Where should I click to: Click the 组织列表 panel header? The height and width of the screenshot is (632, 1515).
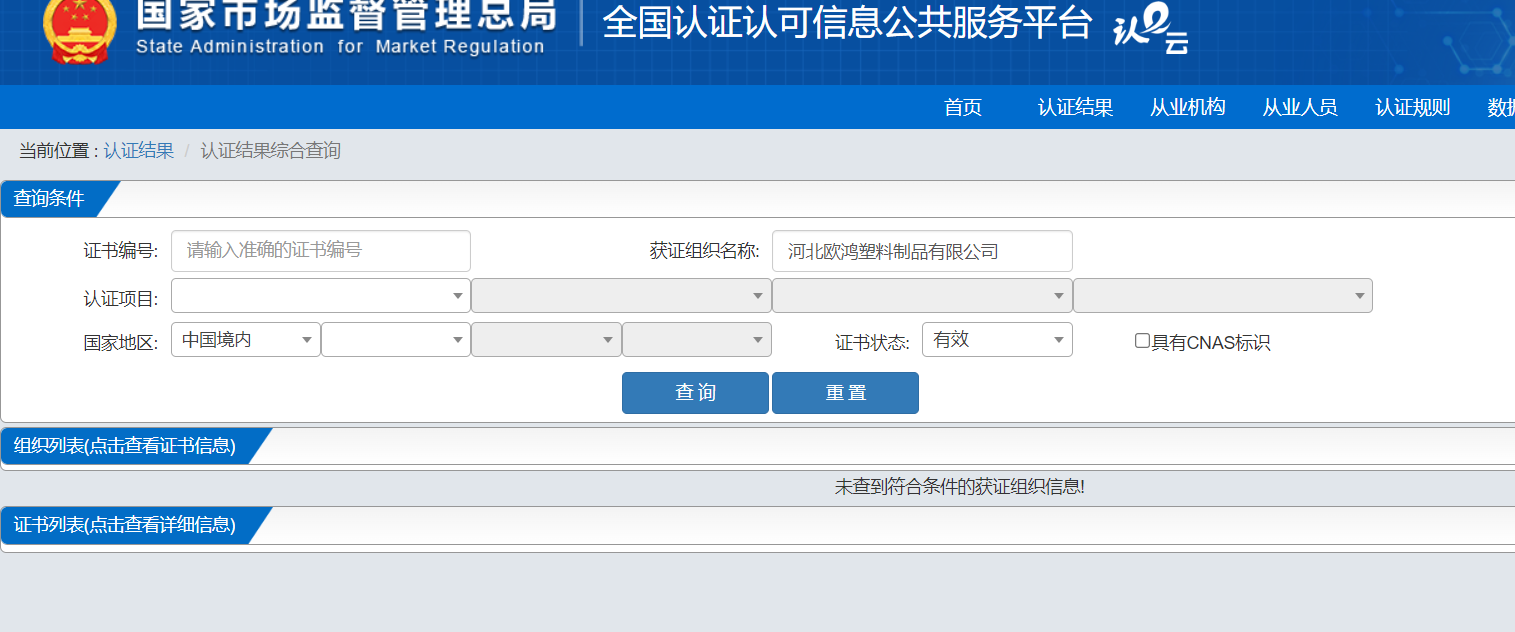125,446
